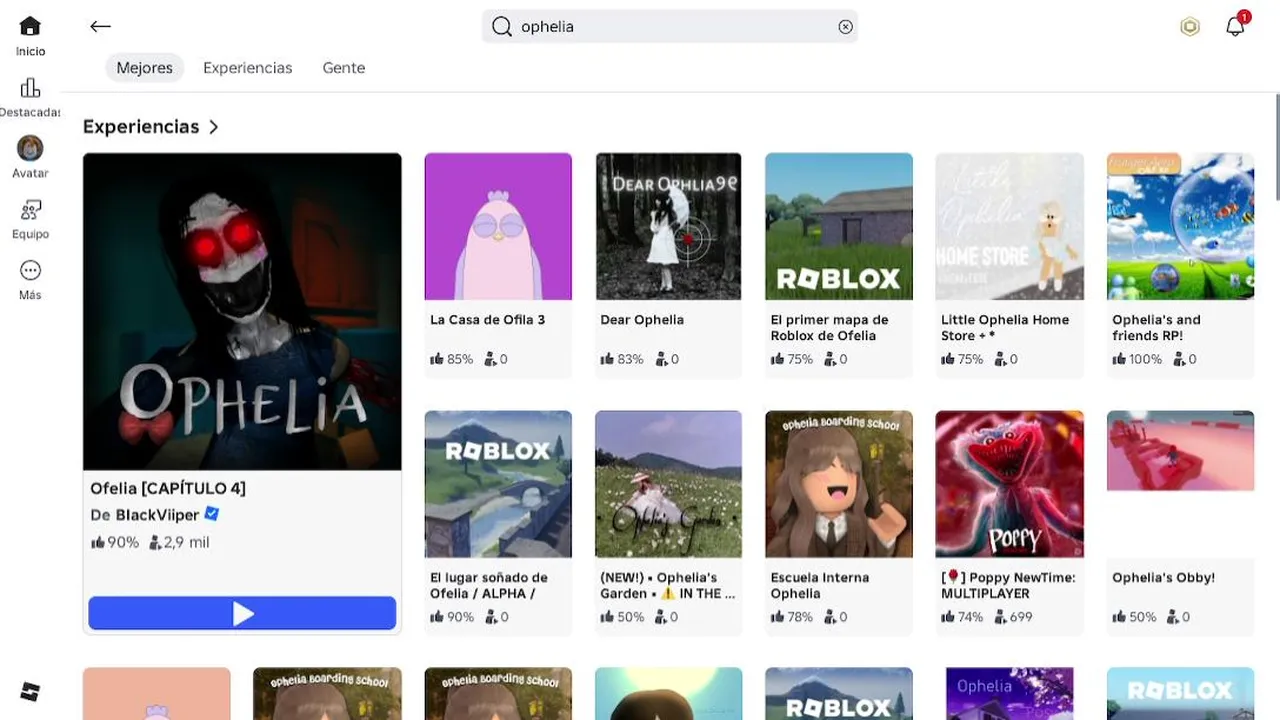Viewport: 1280px width, 720px height.
Task: Play Ofelia [CAPÍTULO 4] with blue button
Action: (242, 613)
